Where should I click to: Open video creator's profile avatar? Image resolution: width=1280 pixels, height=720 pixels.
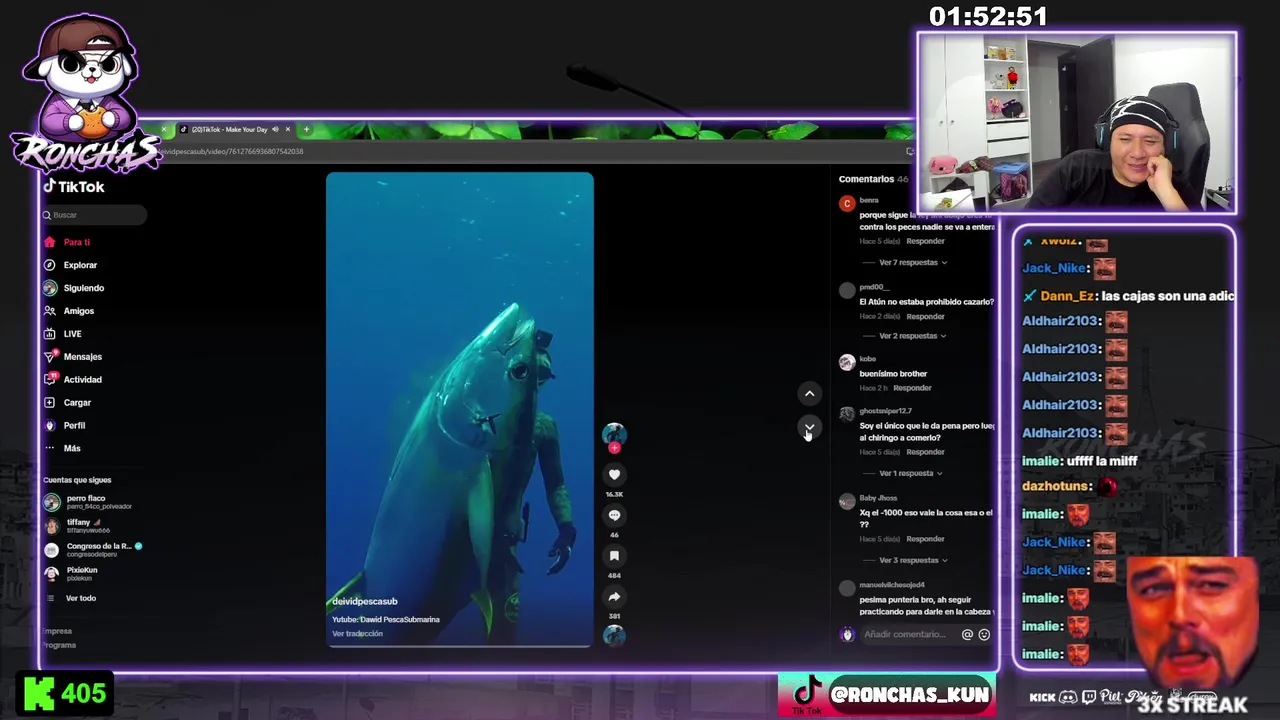tap(614, 433)
